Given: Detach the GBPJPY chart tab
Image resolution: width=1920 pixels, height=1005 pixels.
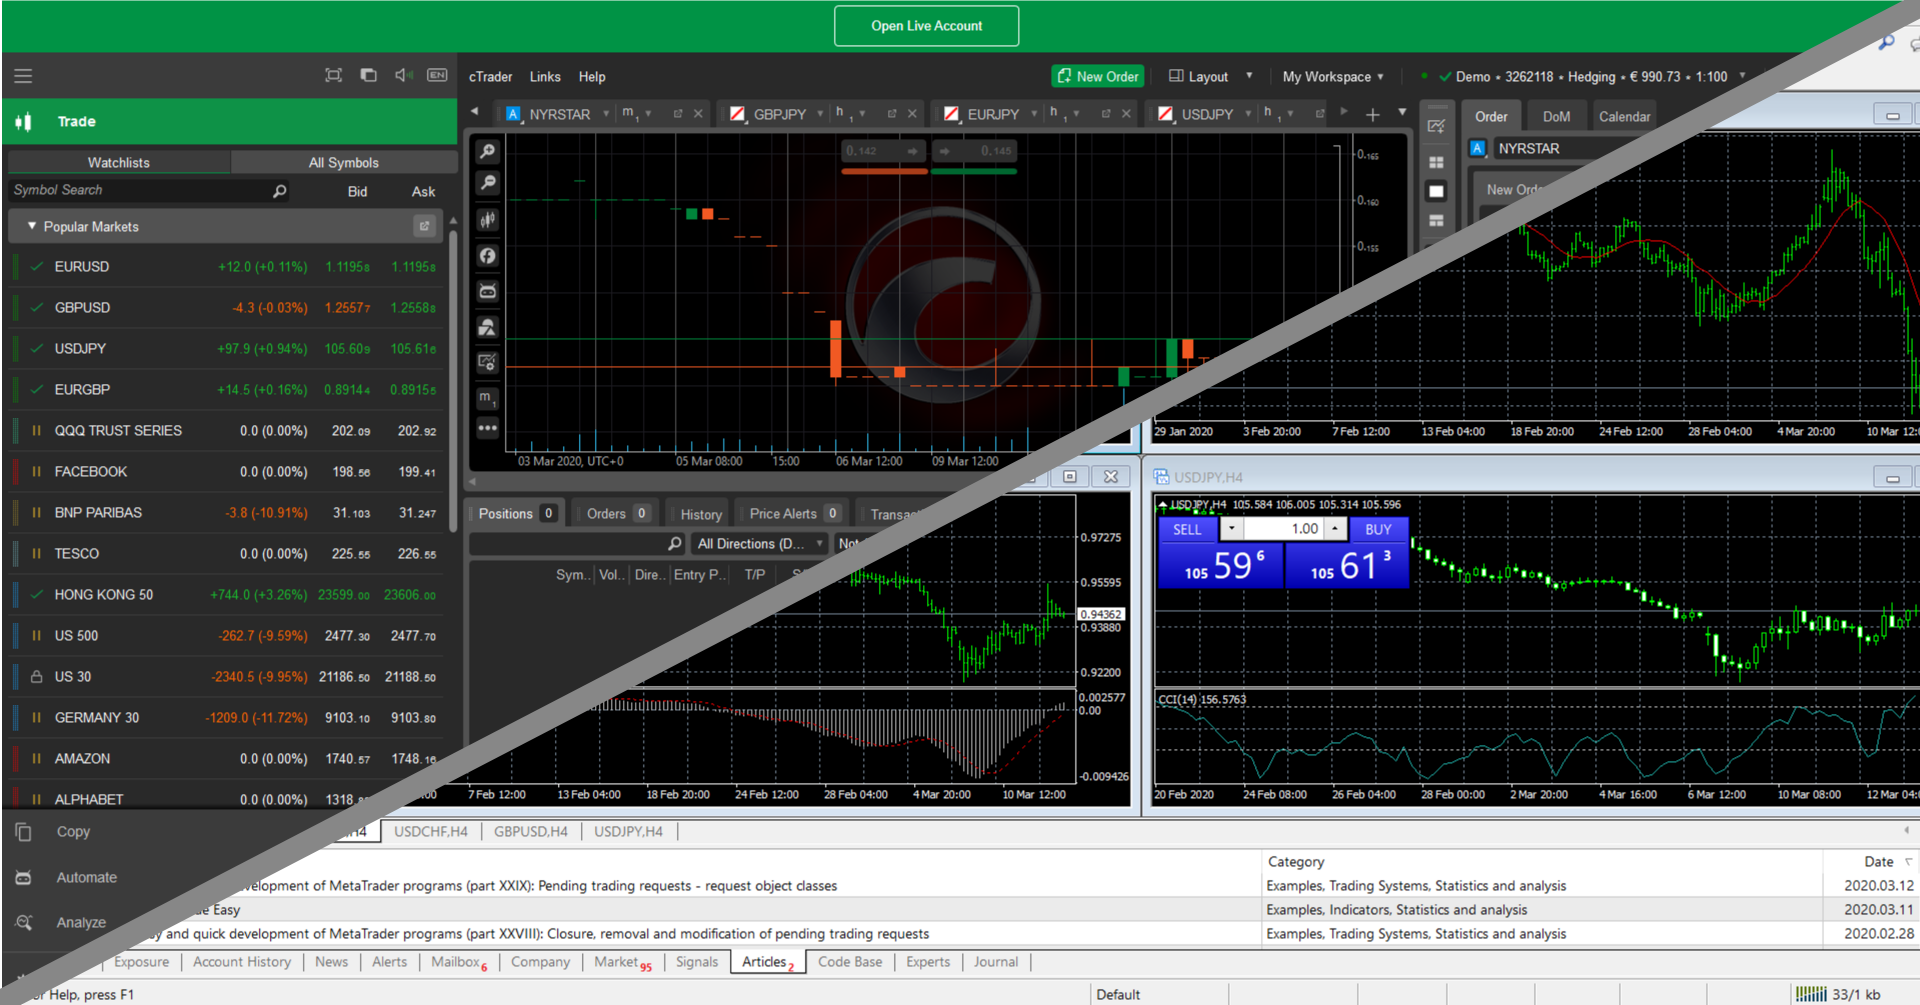Looking at the screenshot, I should coord(891,114).
